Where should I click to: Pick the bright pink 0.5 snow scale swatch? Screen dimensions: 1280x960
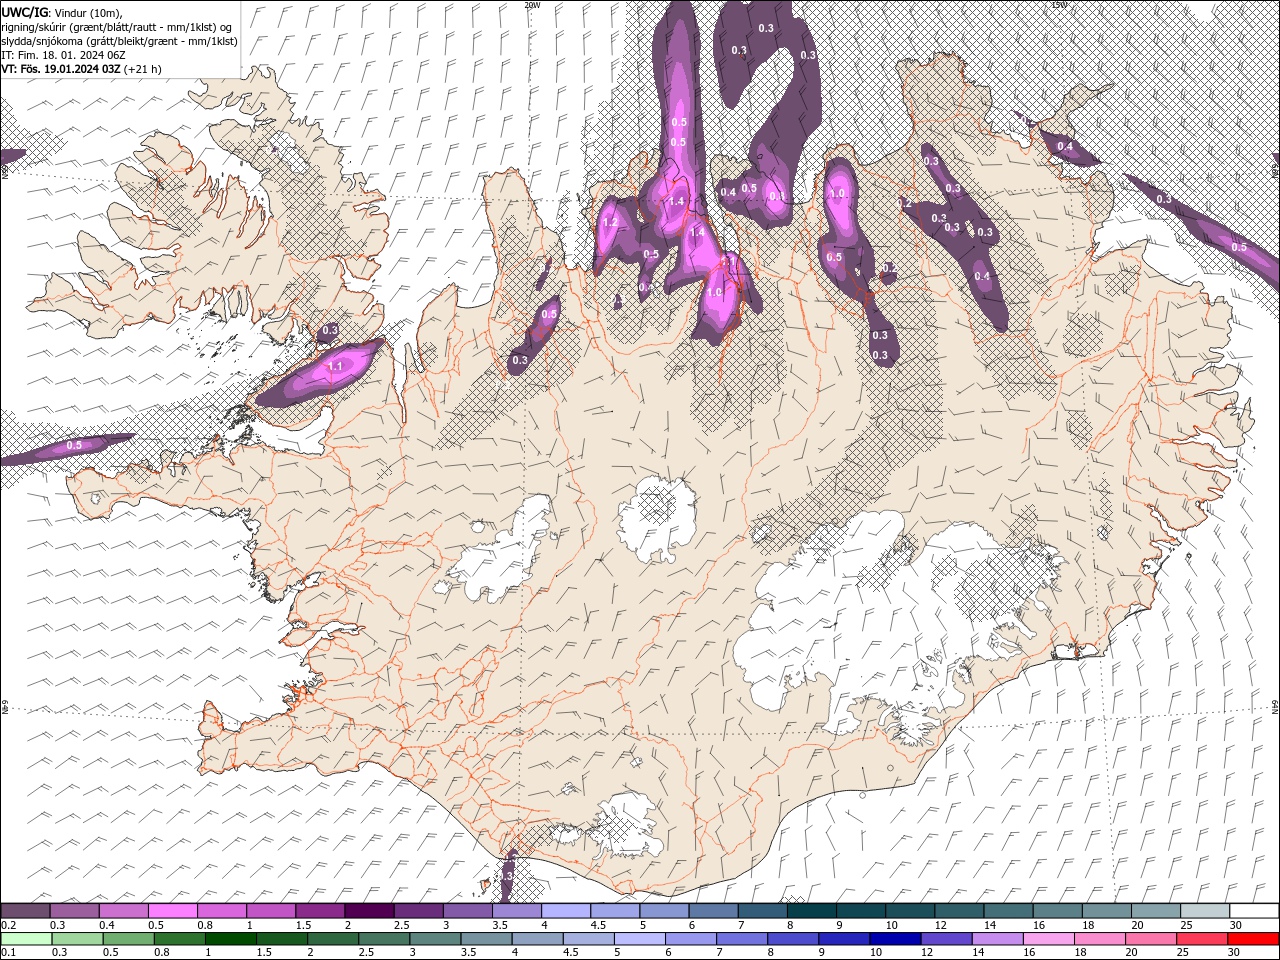[172, 911]
